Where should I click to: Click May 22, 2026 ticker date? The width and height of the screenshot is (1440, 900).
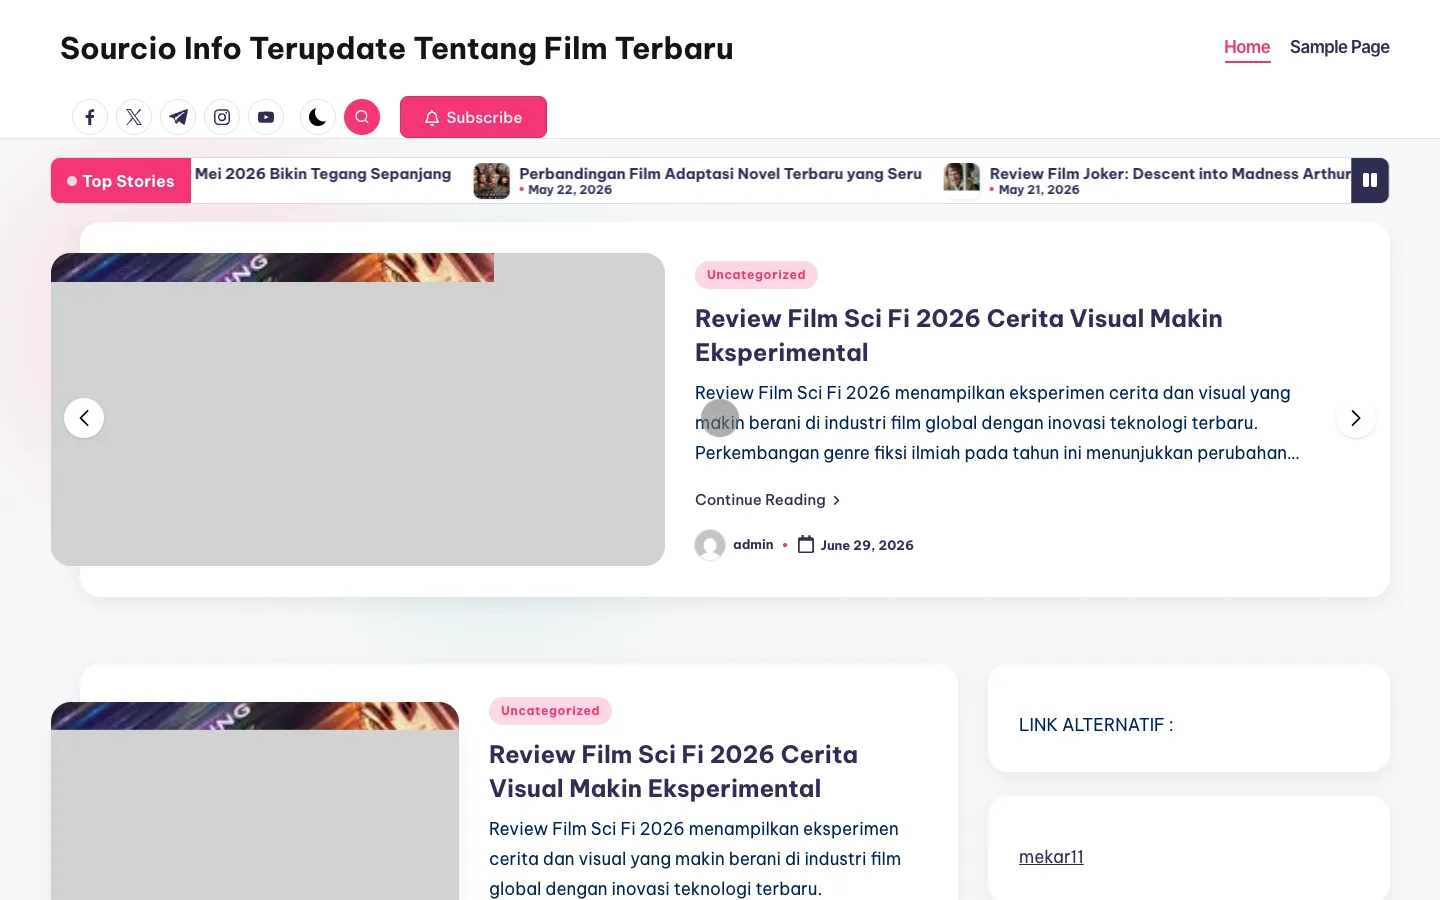tap(570, 190)
